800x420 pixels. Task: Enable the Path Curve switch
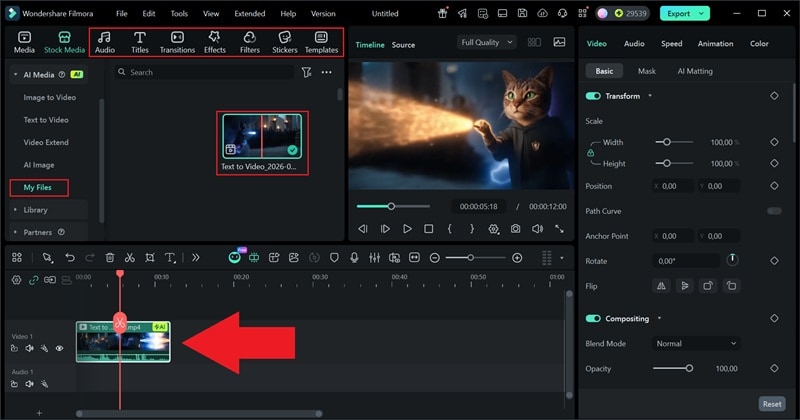(774, 211)
